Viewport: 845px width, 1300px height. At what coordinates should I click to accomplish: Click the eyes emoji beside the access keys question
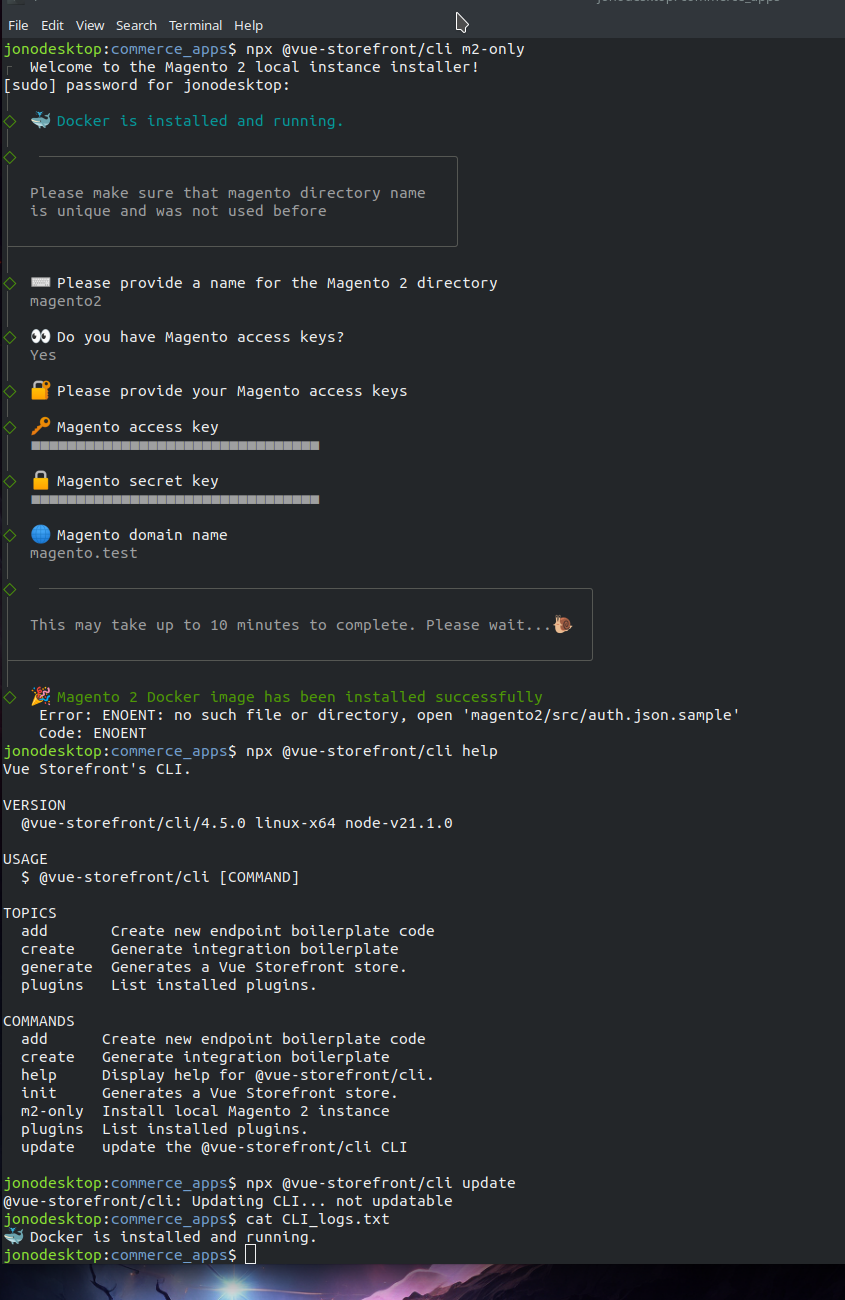[x=41, y=337]
